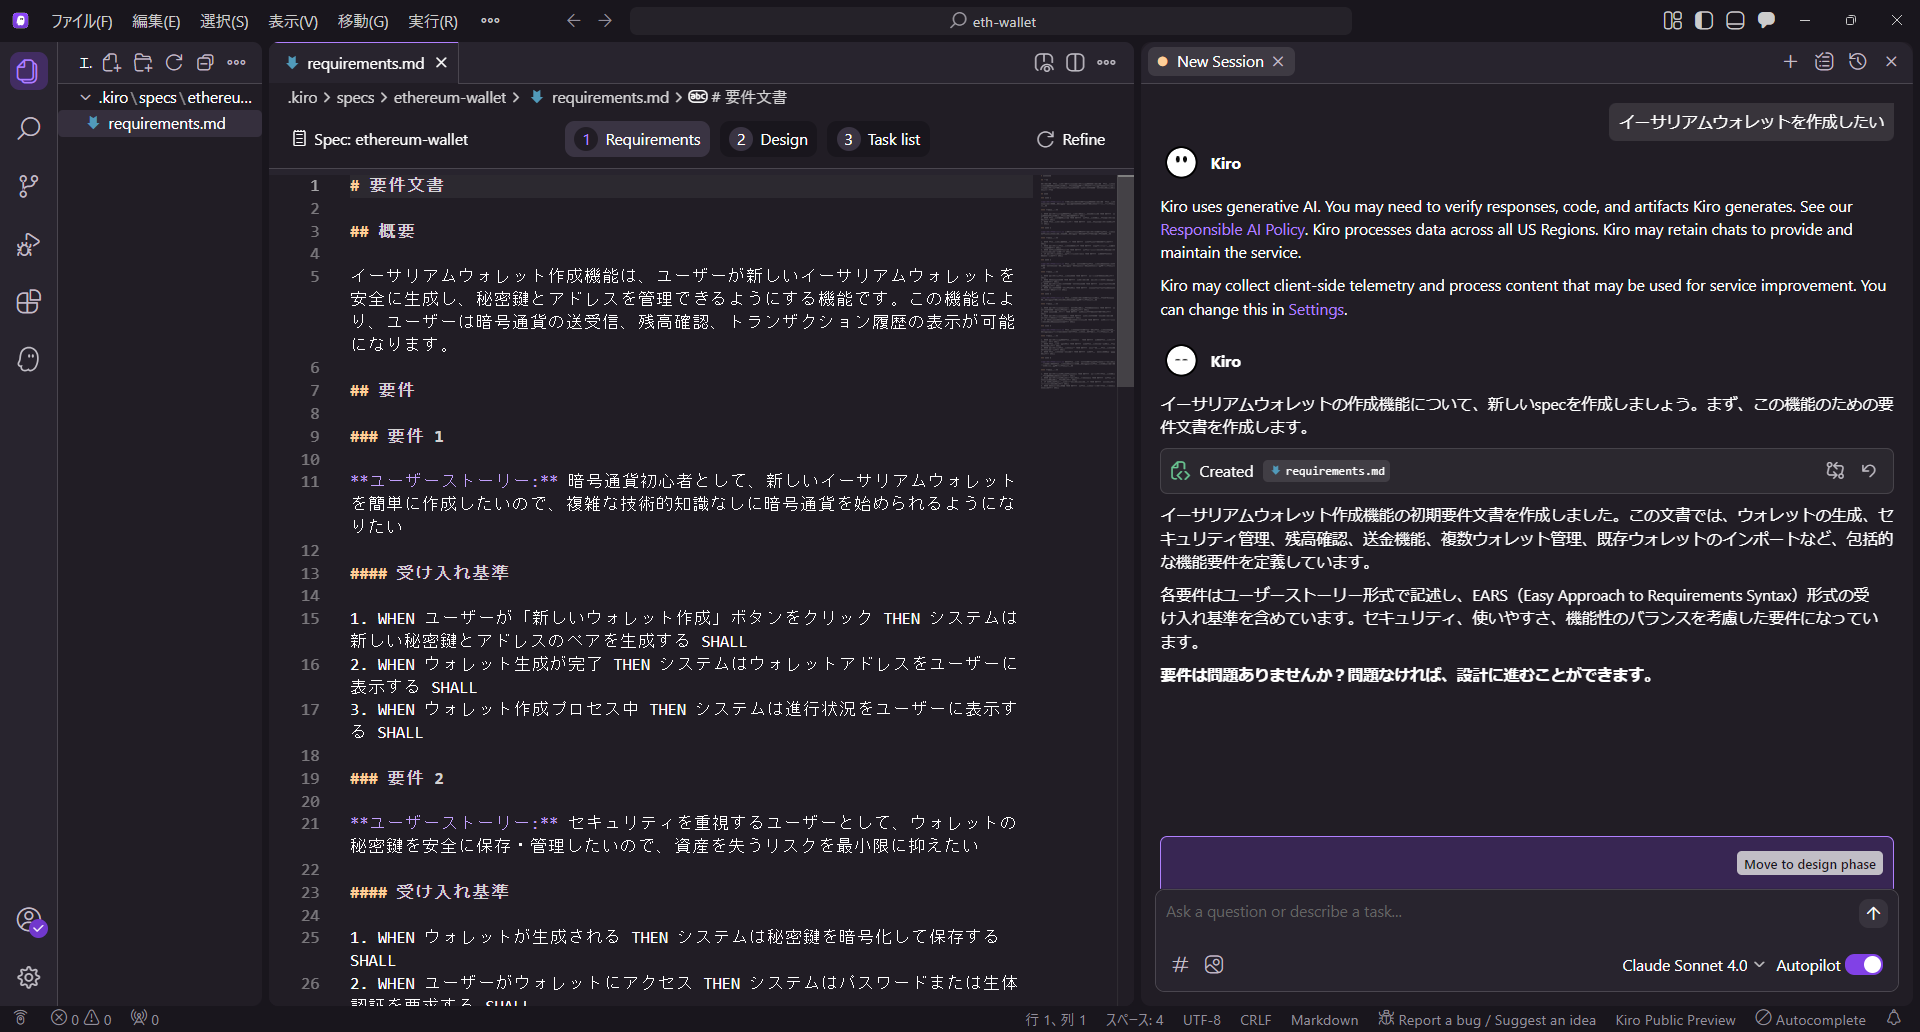Open the markdown preview to the side
The width and height of the screenshot is (1920, 1032).
pos(1044,62)
